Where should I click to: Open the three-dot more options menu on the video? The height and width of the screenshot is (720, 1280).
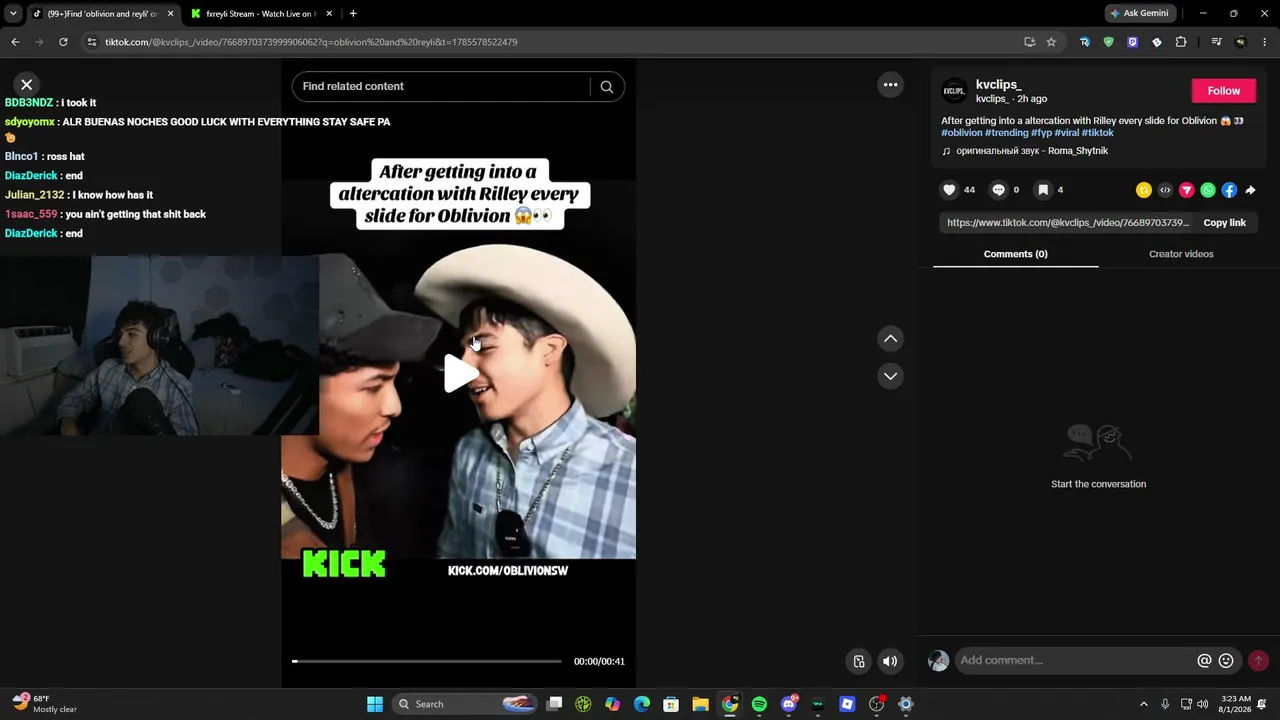click(x=890, y=85)
